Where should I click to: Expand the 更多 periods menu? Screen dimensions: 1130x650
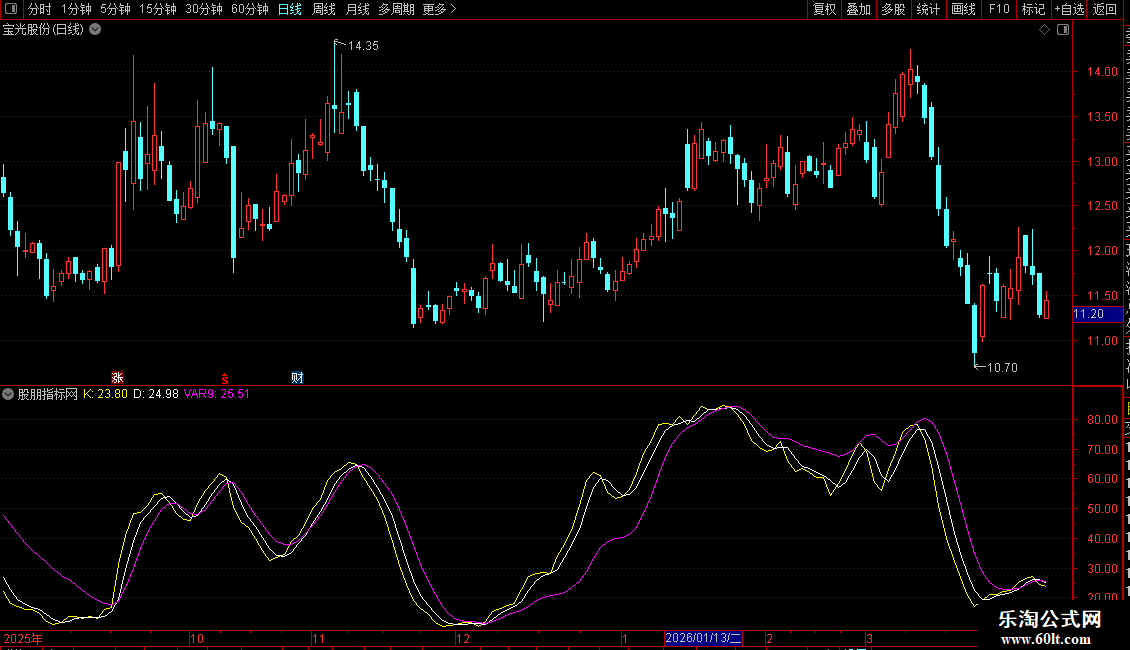click(x=439, y=9)
